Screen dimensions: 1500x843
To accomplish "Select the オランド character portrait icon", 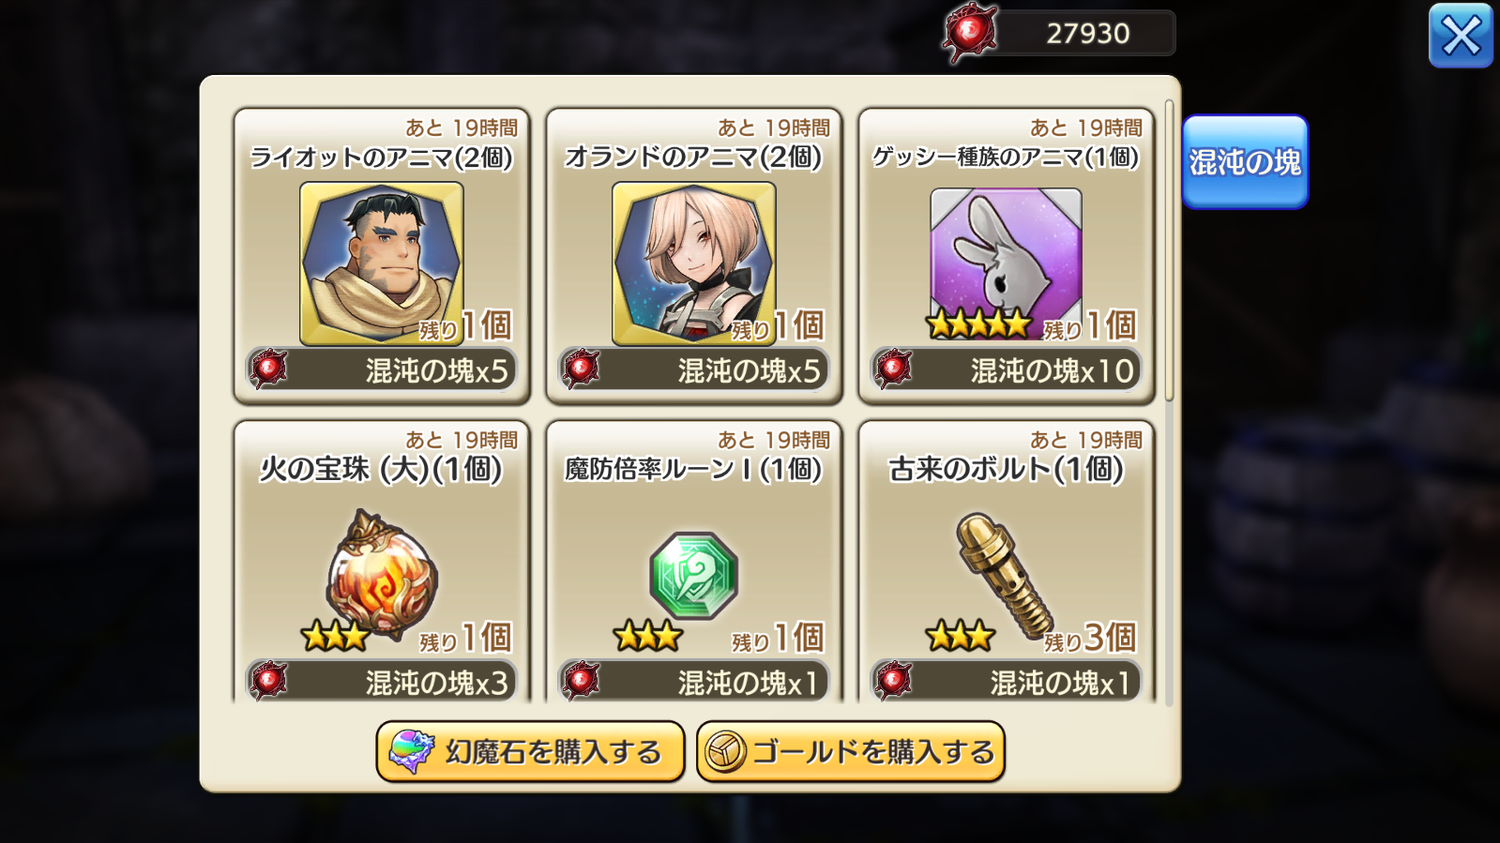I will click(694, 263).
